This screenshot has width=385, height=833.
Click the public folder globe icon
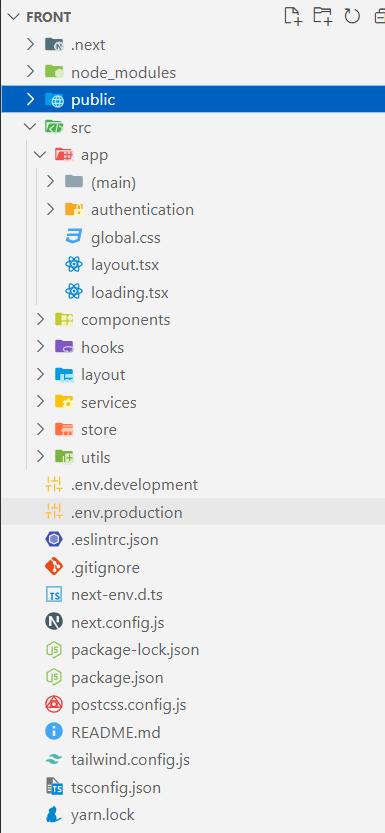(x=54, y=100)
